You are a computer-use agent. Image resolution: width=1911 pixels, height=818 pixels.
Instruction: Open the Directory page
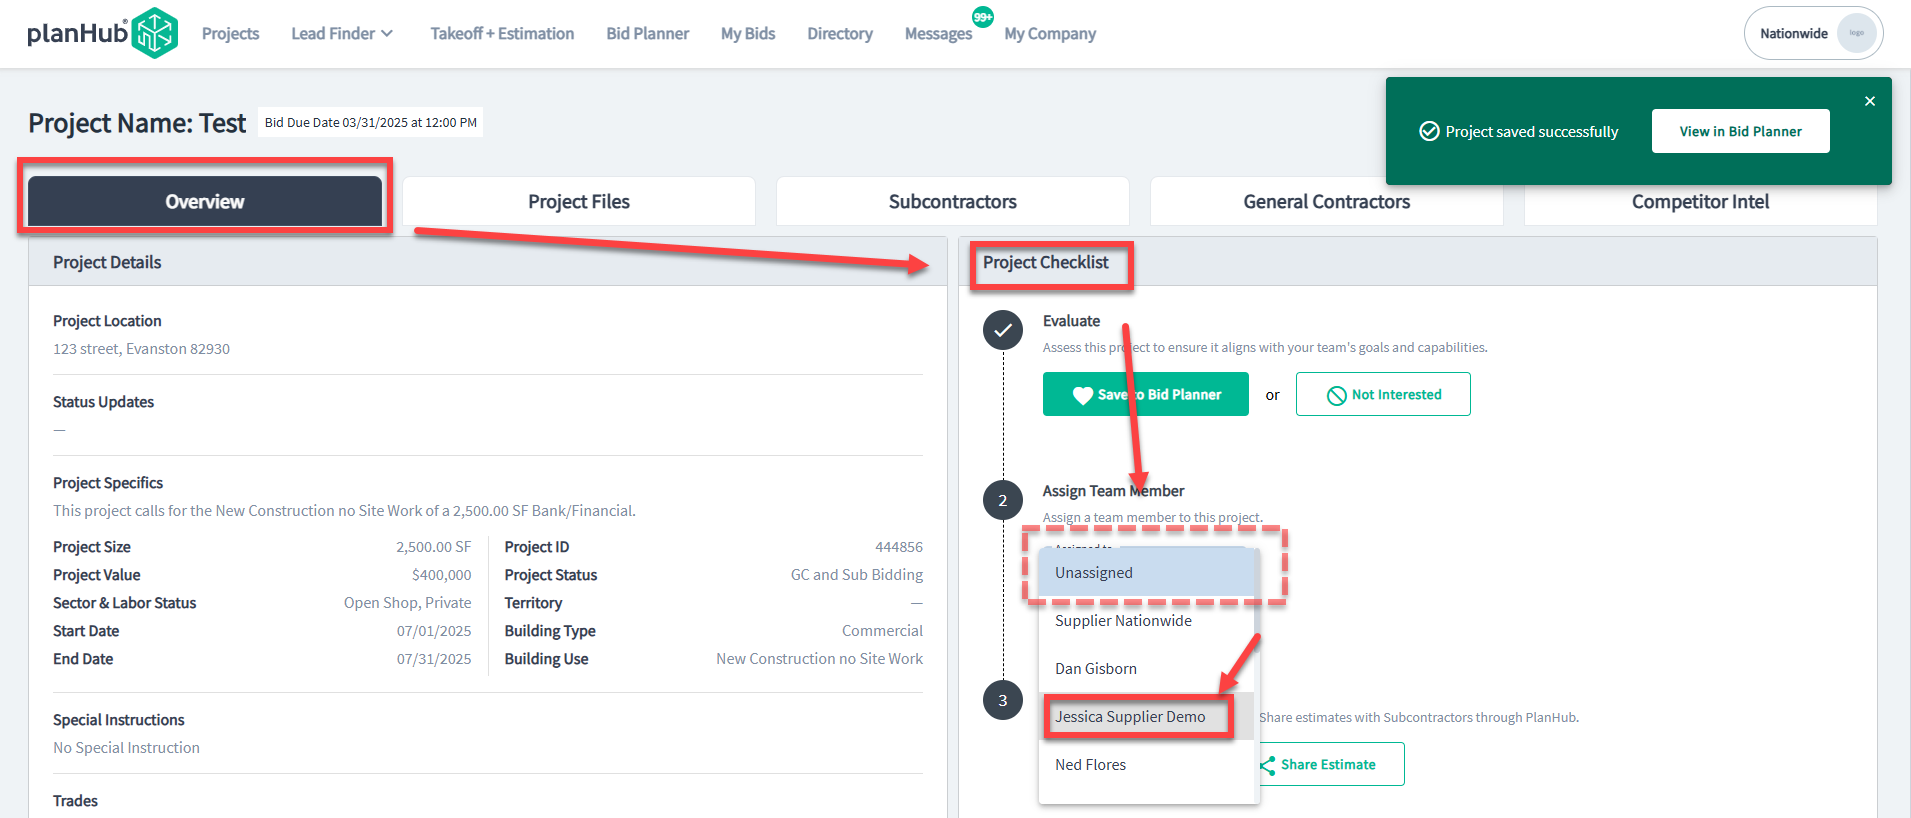coord(840,33)
